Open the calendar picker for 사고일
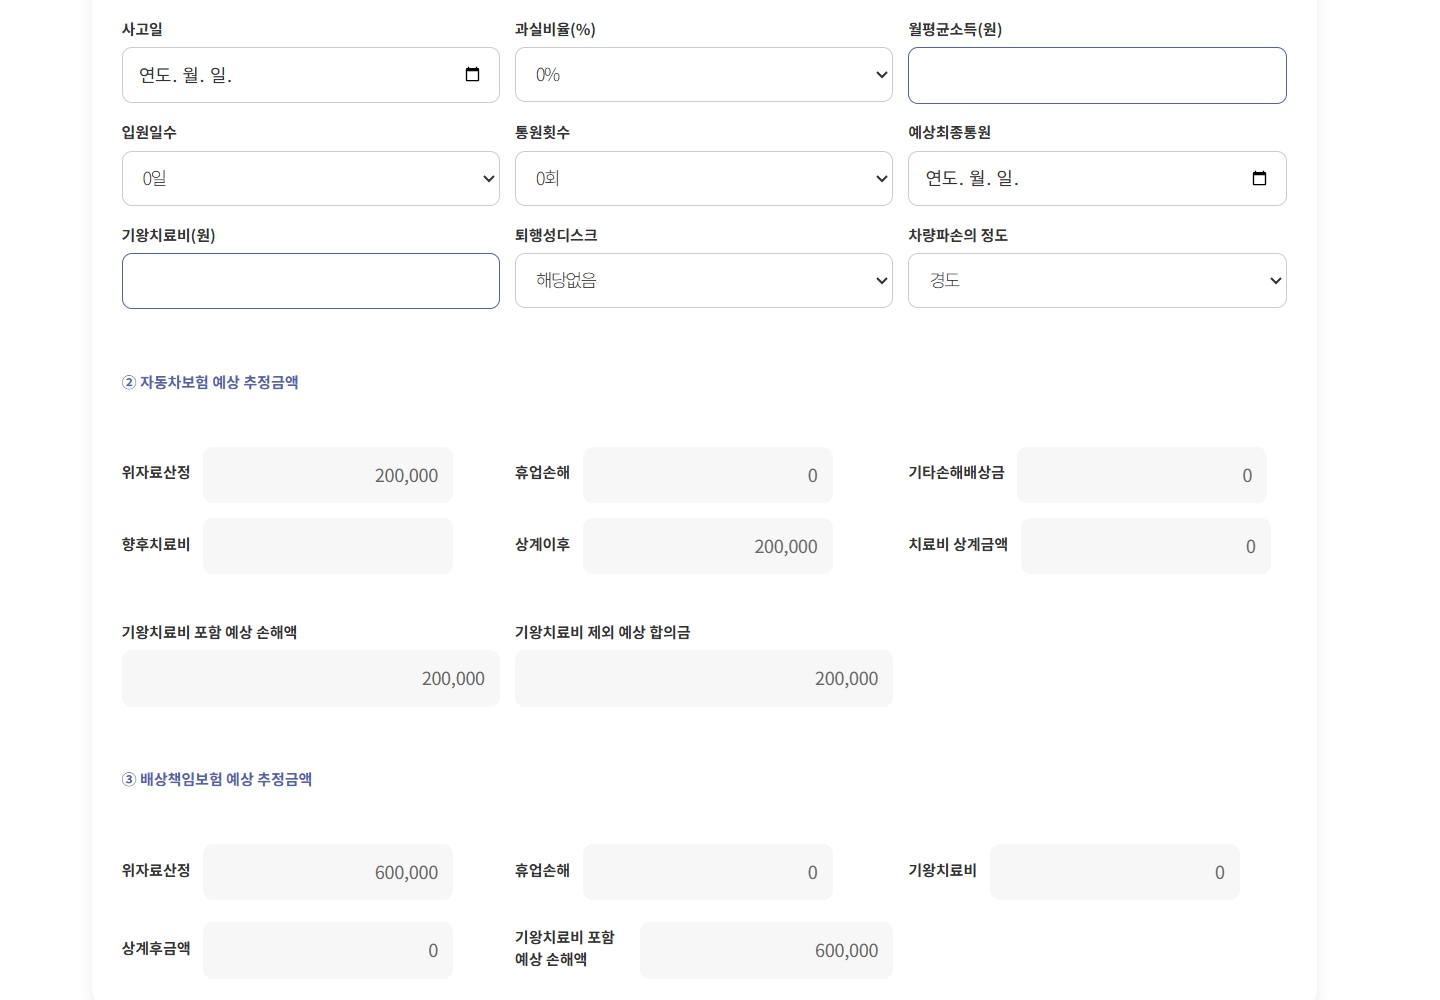 pyautogui.click(x=473, y=75)
